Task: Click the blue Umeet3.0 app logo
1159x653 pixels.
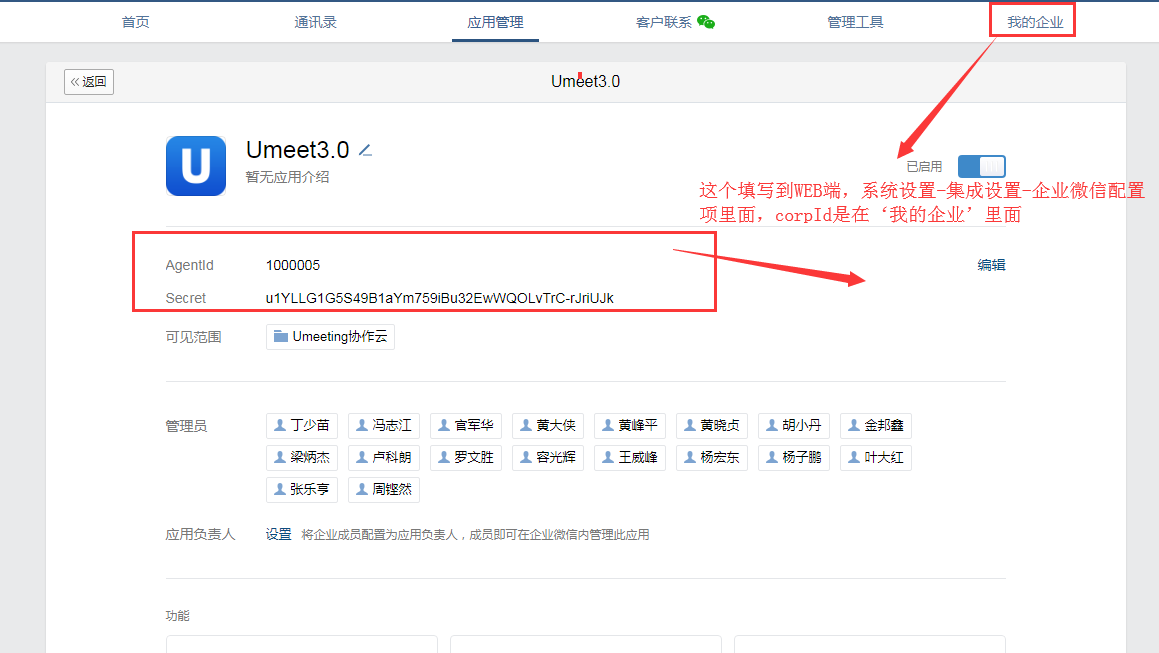Action: pyautogui.click(x=195, y=165)
